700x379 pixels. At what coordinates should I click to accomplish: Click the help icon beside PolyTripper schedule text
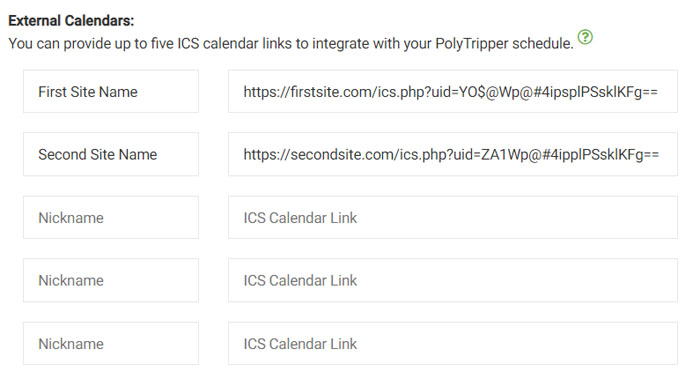click(x=585, y=37)
